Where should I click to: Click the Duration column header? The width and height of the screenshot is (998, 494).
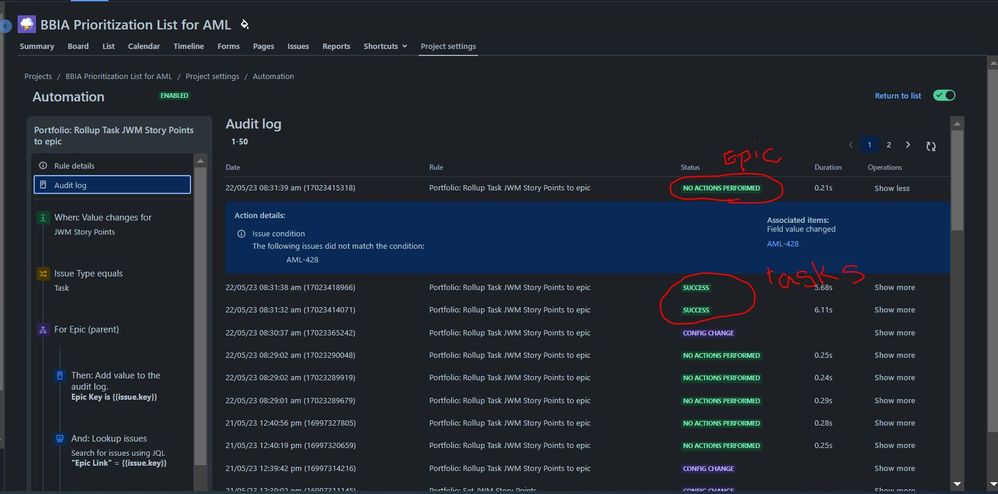(x=828, y=167)
